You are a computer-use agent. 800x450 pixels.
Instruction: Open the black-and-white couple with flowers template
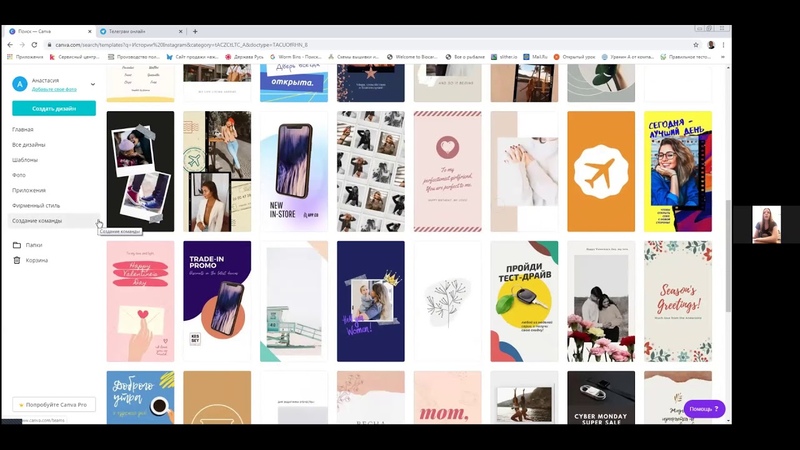[601, 302]
